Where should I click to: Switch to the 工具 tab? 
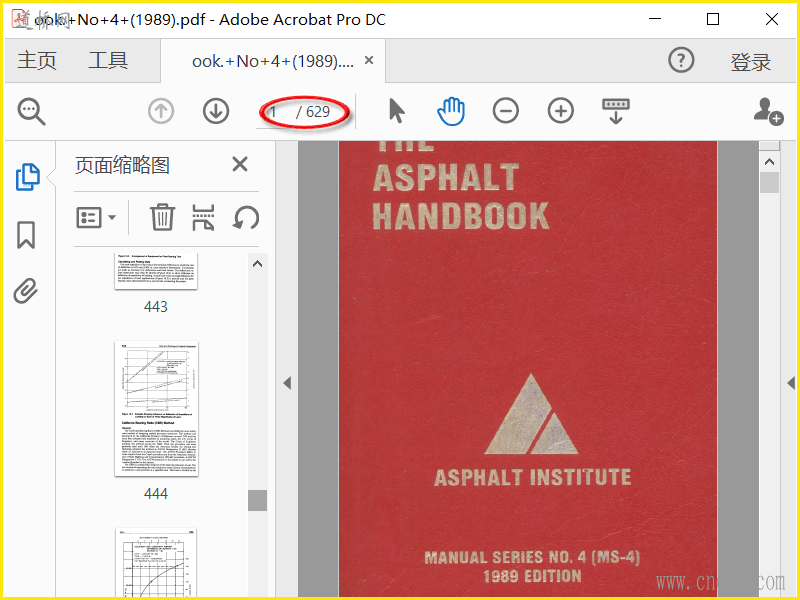pyautogui.click(x=108, y=61)
